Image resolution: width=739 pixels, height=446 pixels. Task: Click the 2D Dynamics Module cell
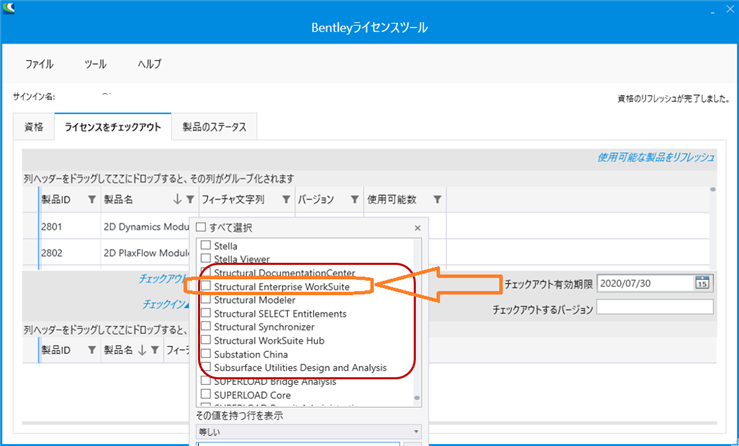(x=146, y=227)
